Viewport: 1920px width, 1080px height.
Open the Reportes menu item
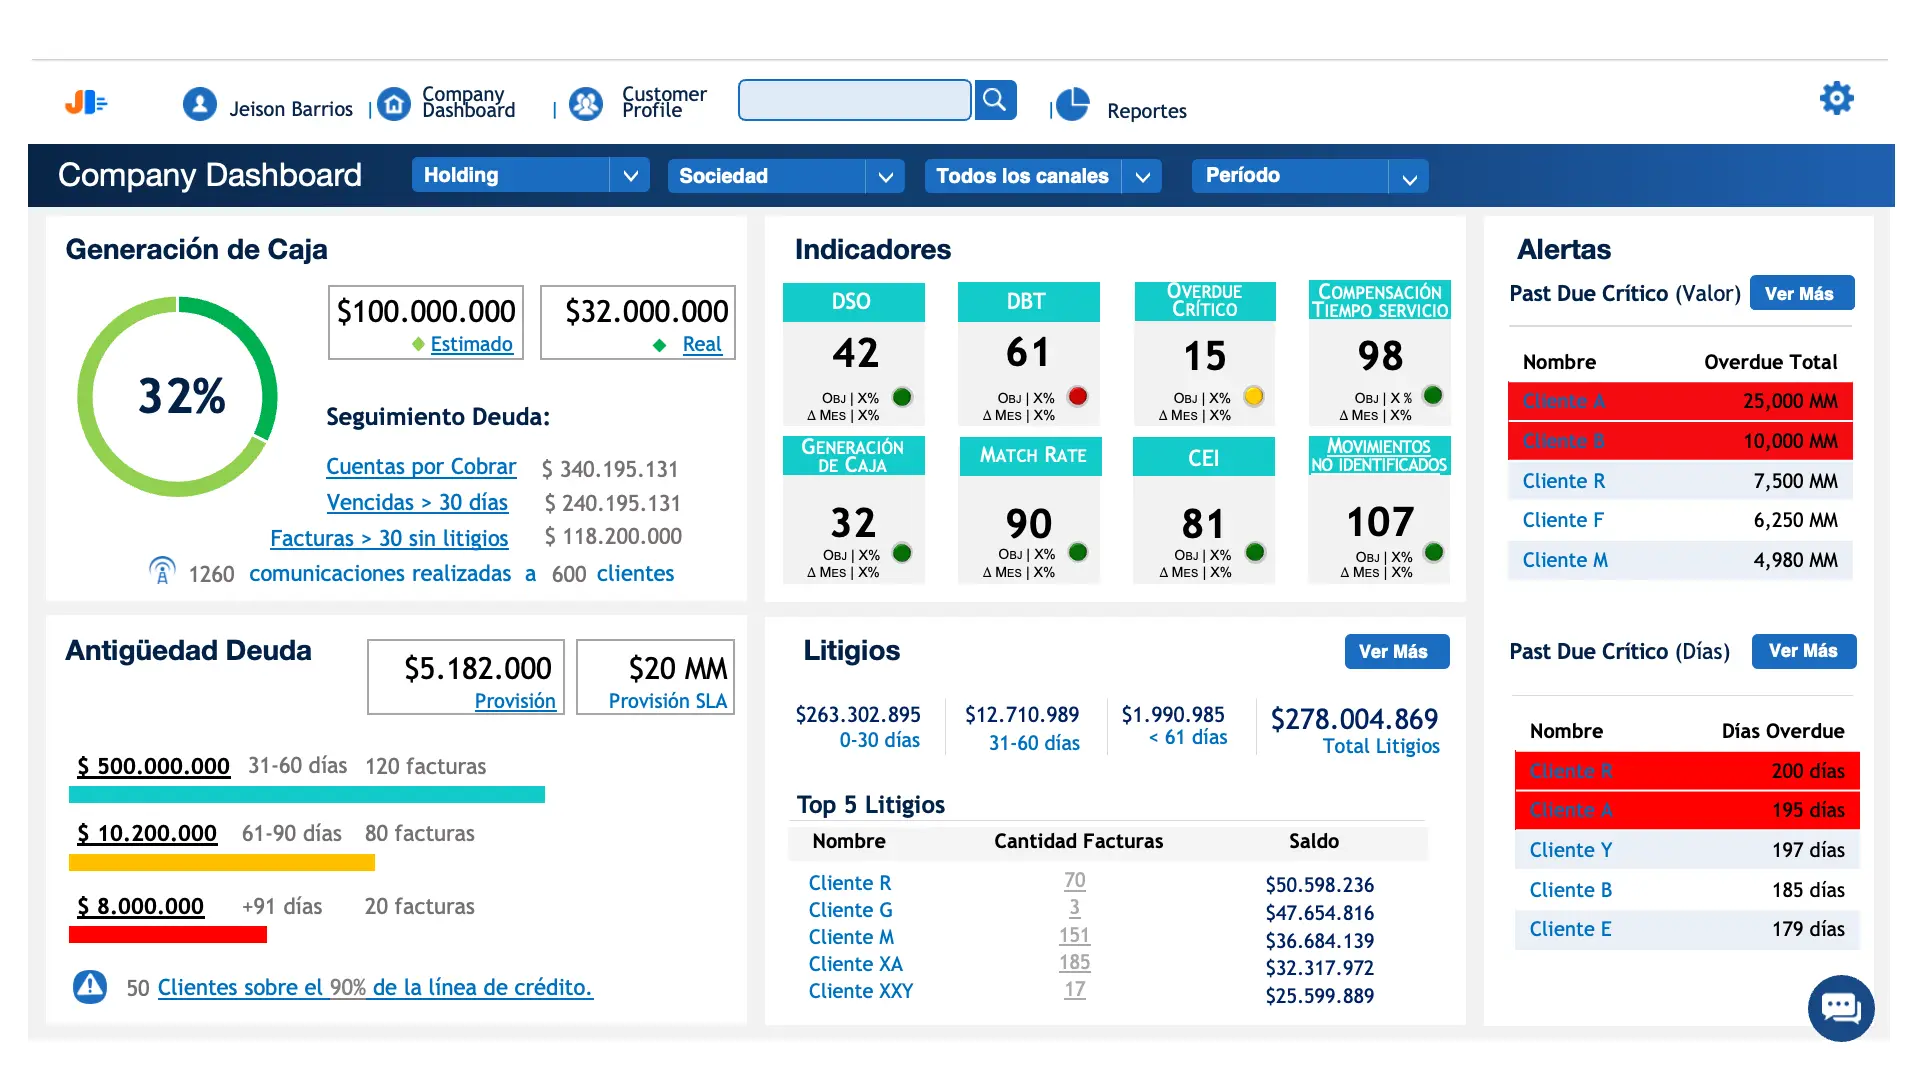coord(1146,111)
